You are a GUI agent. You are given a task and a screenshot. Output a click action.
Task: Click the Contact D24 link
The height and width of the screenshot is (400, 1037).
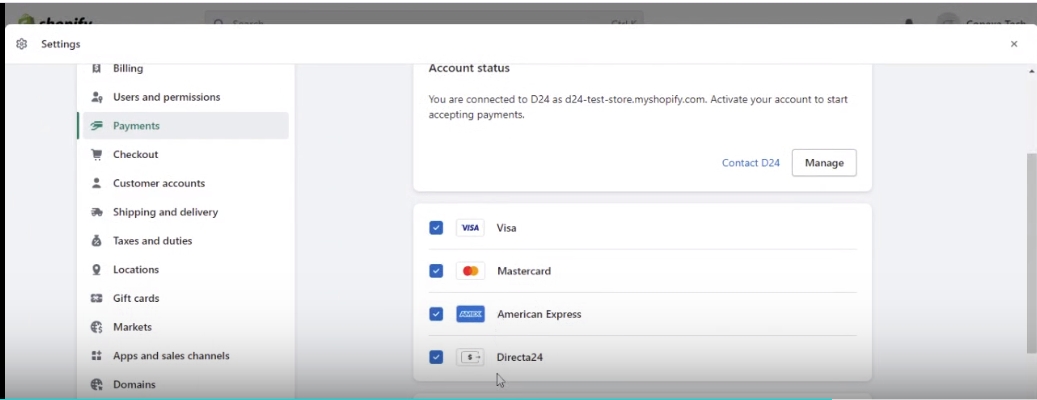pyautogui.click(x=750, y=163)
